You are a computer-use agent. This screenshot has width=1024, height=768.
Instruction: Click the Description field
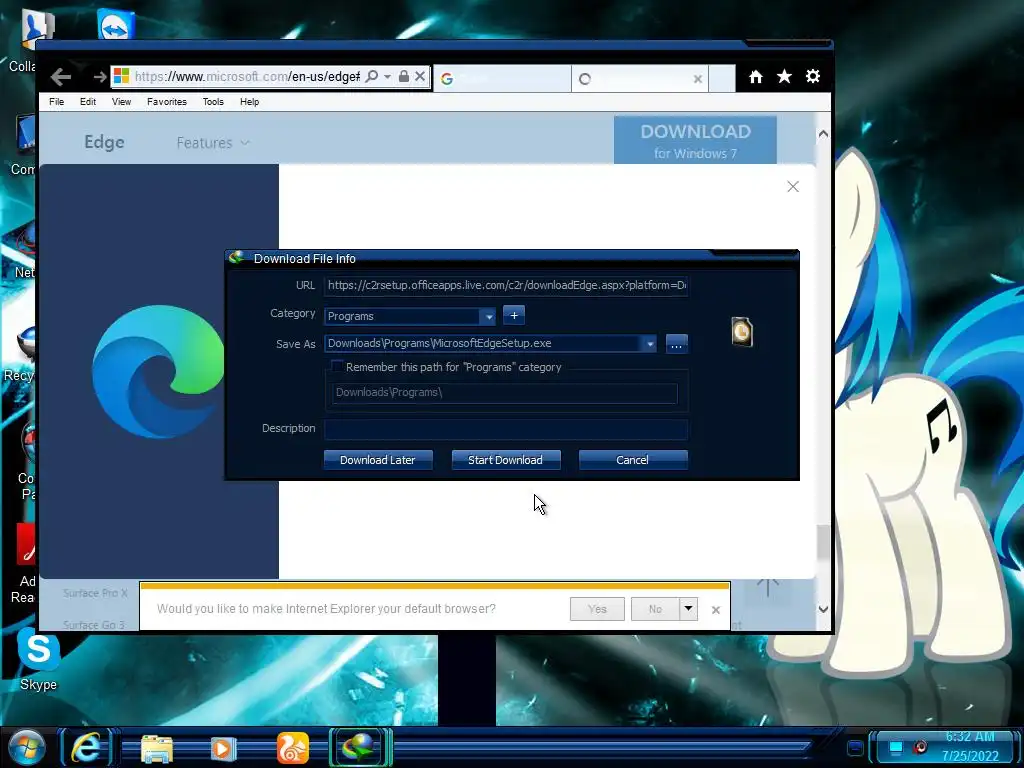click(x=506, y=429)
